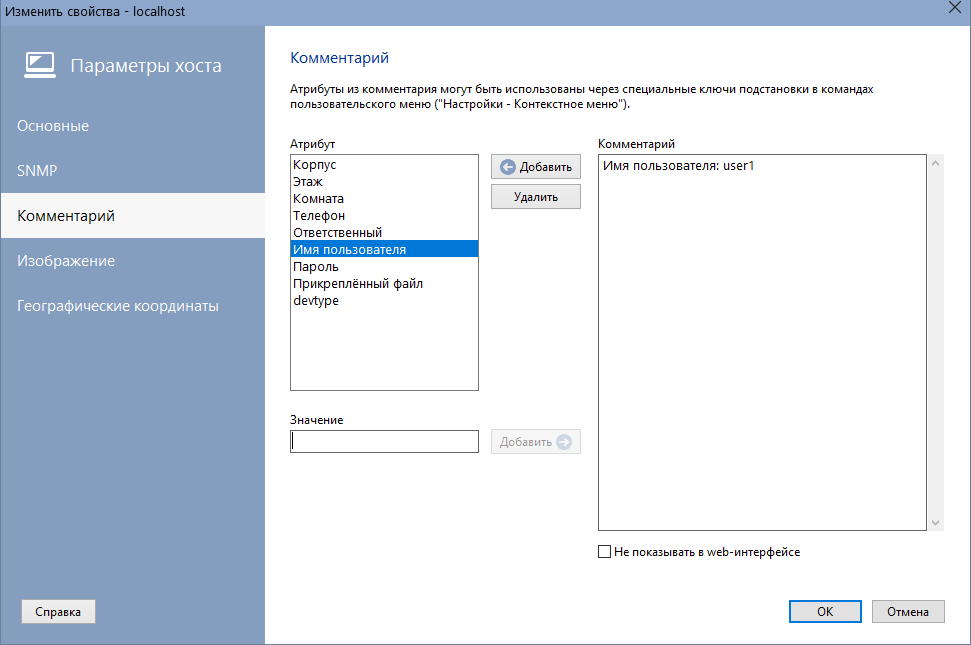Open the Основные settings section

pos(133,126)
